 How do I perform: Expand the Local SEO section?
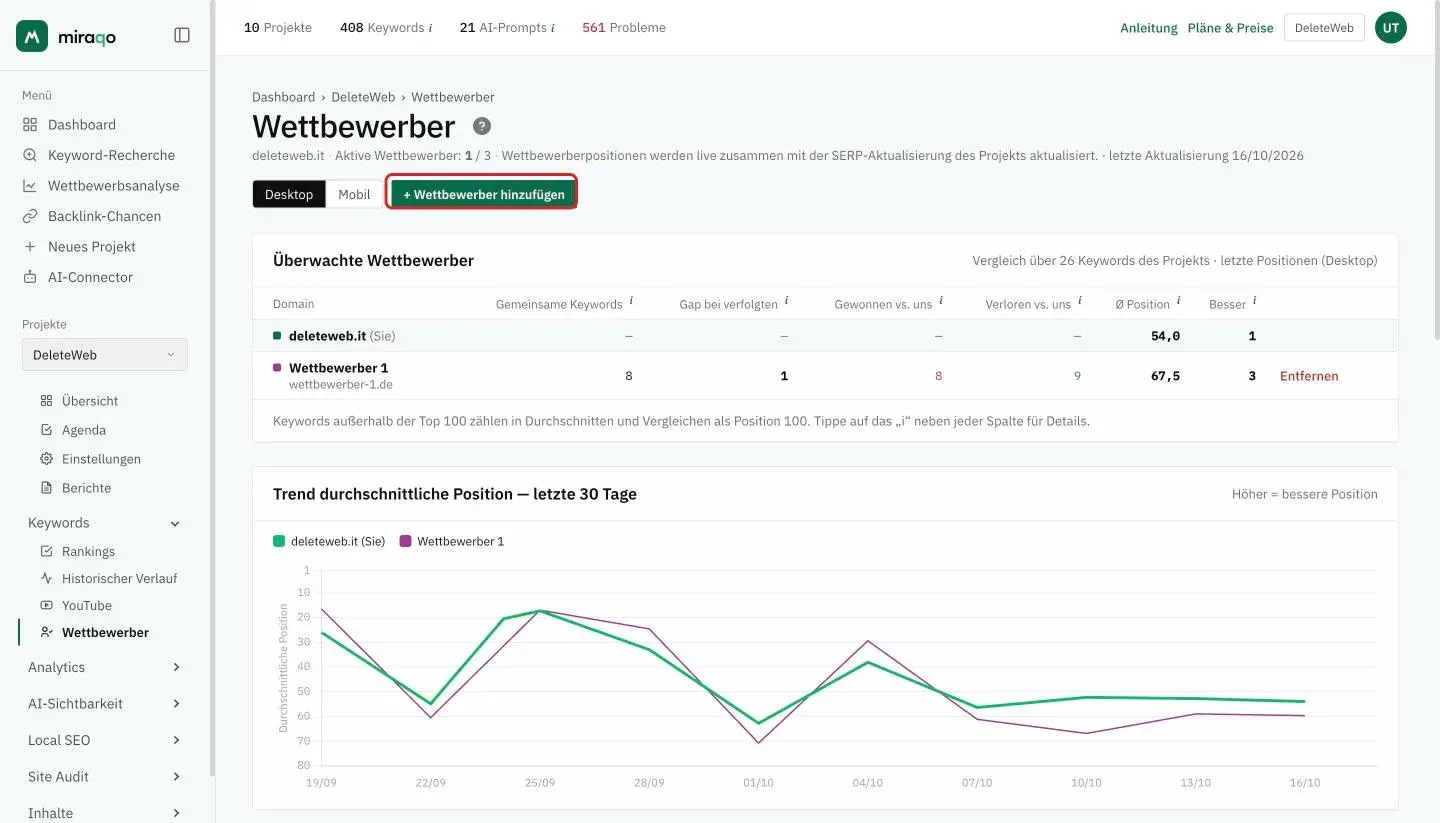click(x=105, y=740)
